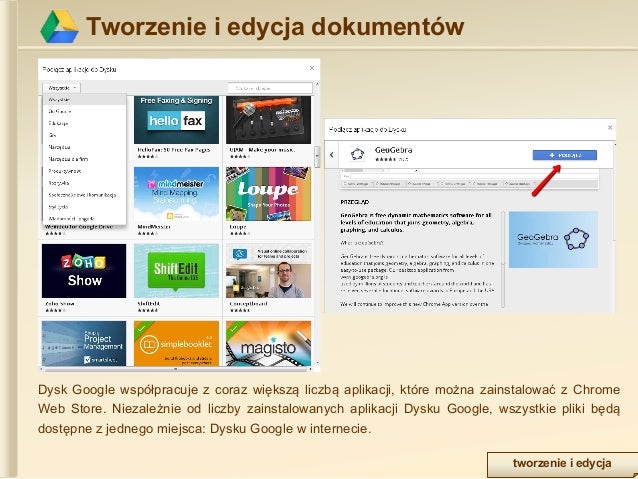Click the ShiftEdit app name label

[x=149, y=304]
